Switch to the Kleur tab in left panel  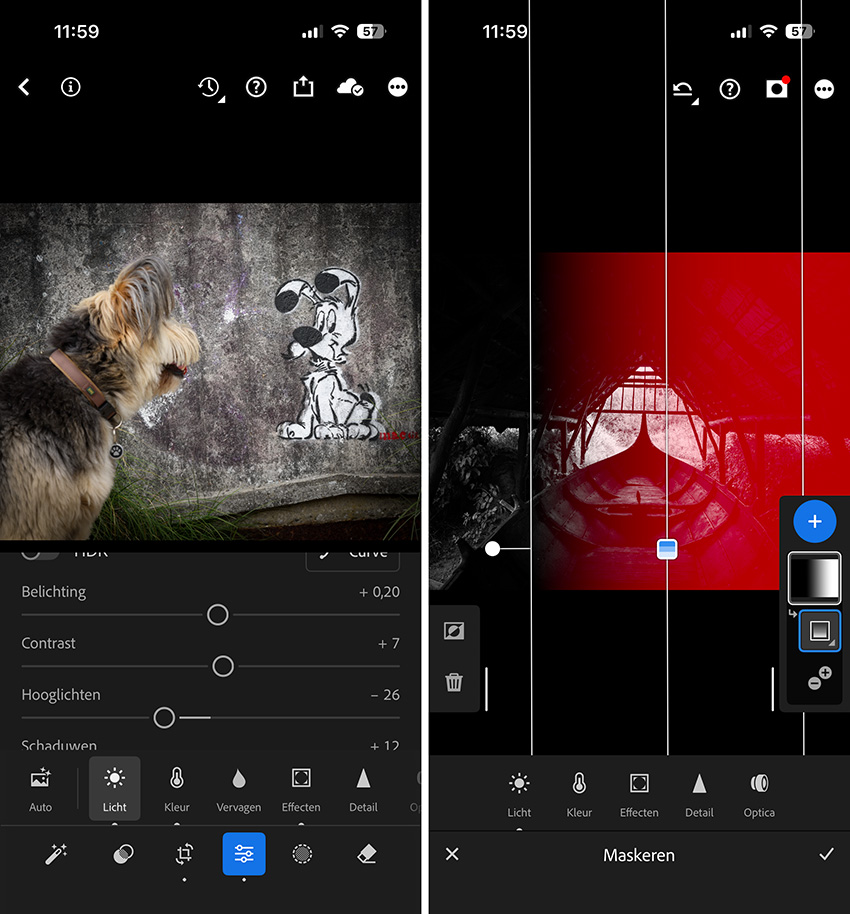point(176,789)
